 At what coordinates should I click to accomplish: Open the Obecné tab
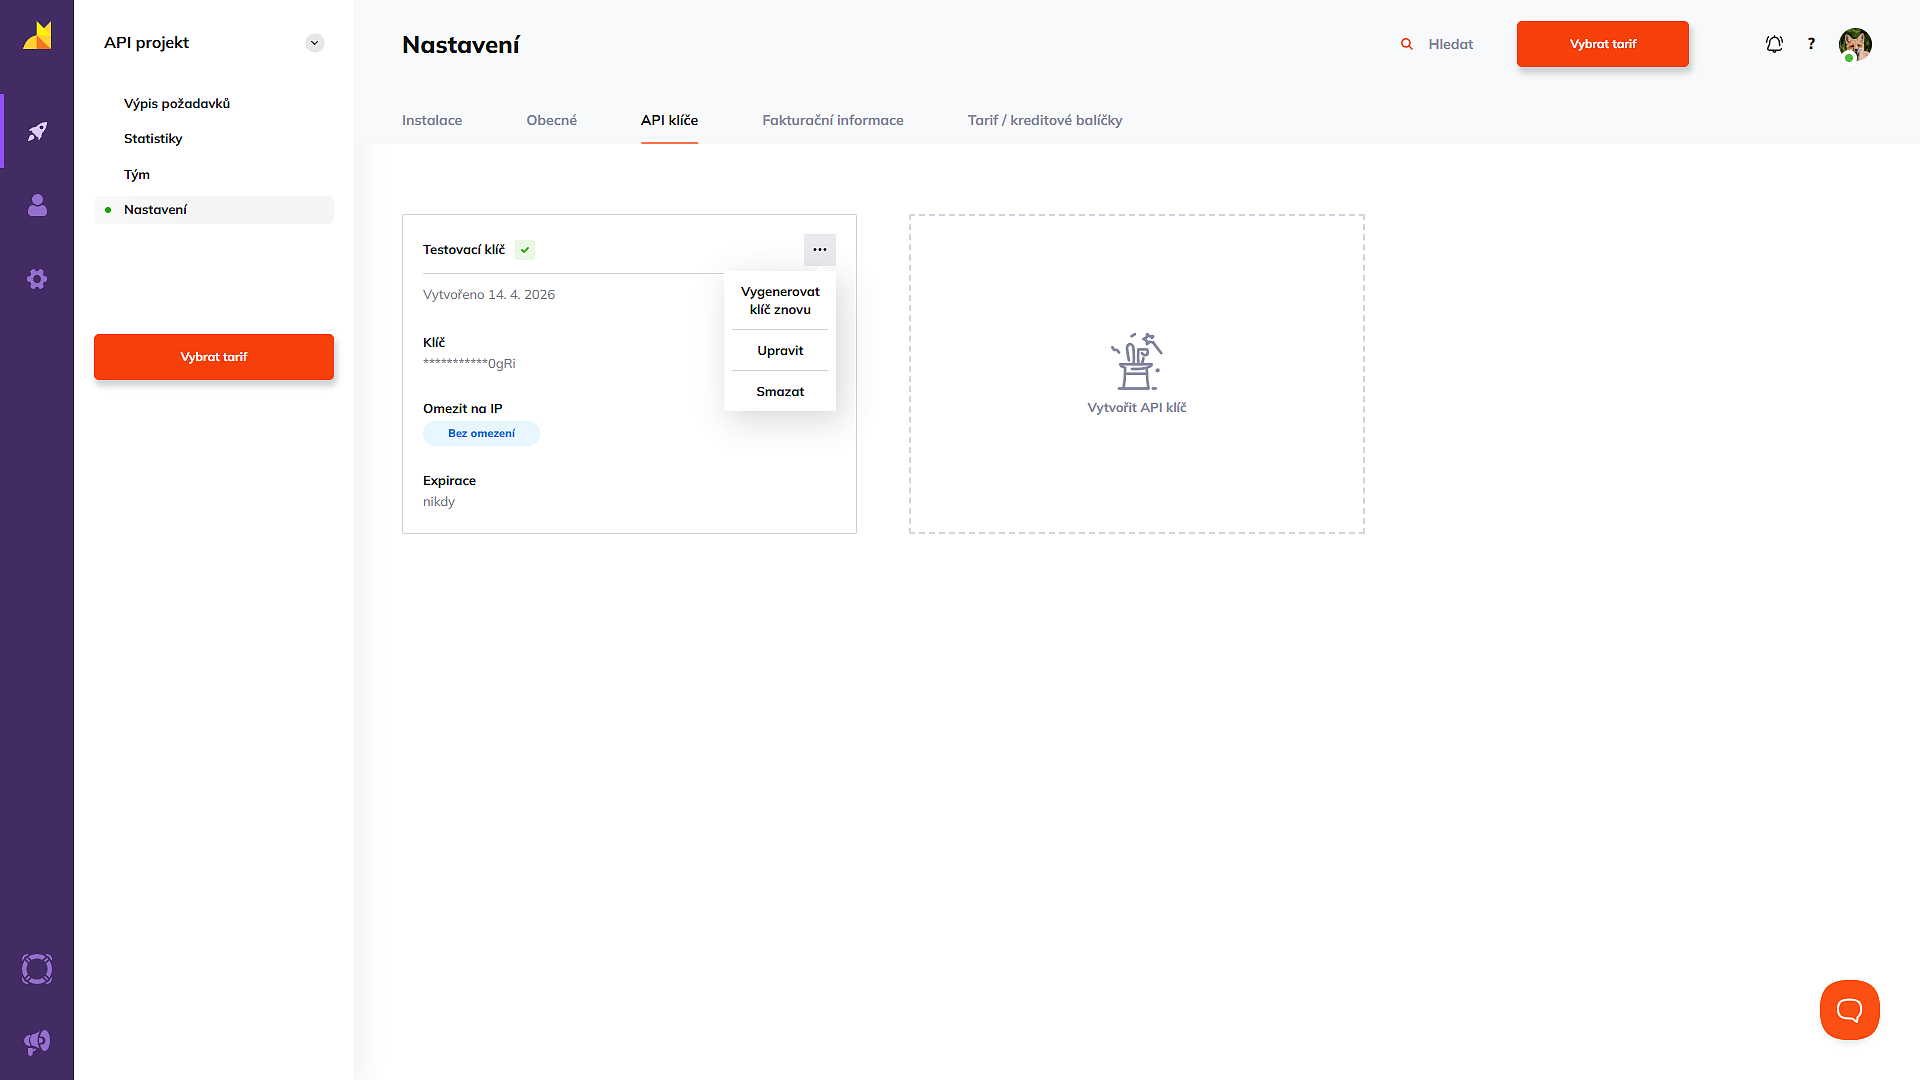[551, 120]
